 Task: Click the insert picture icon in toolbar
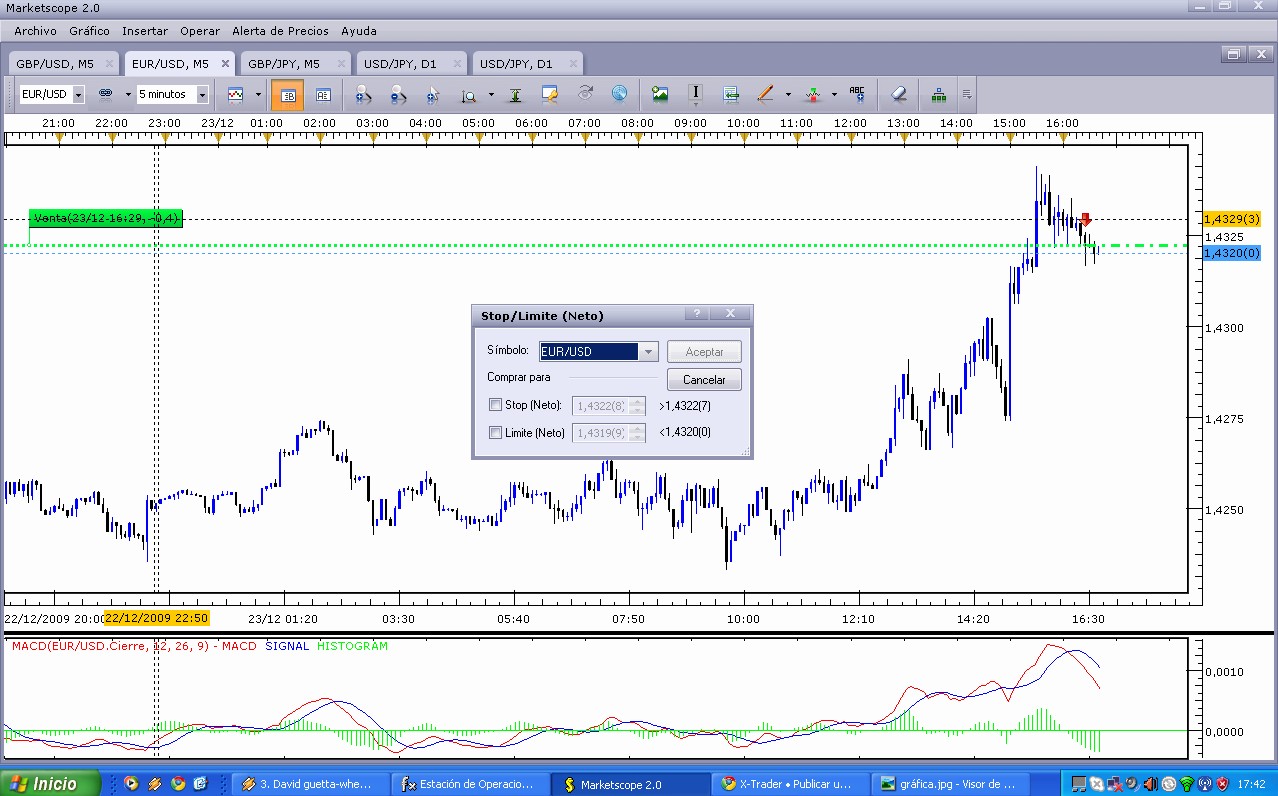tap(660, 94)
